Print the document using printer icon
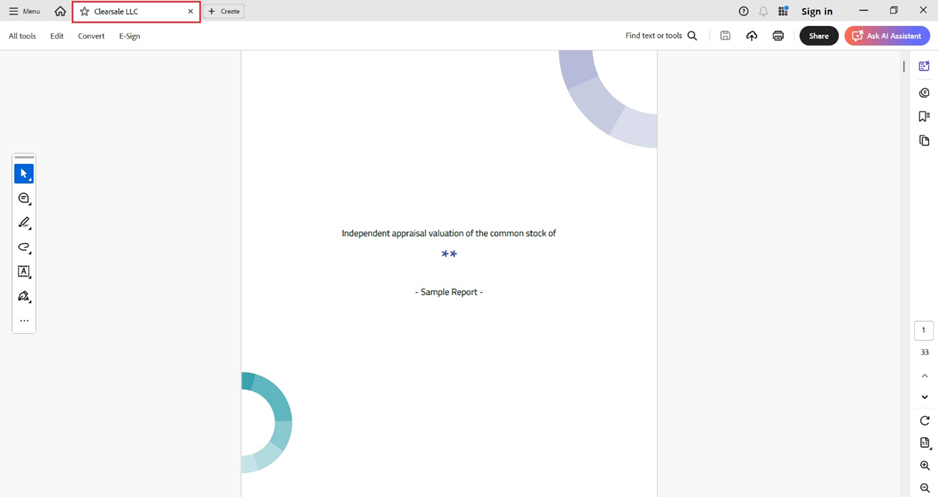The width and height of the screenshot is (938, 497). (778, 36)
